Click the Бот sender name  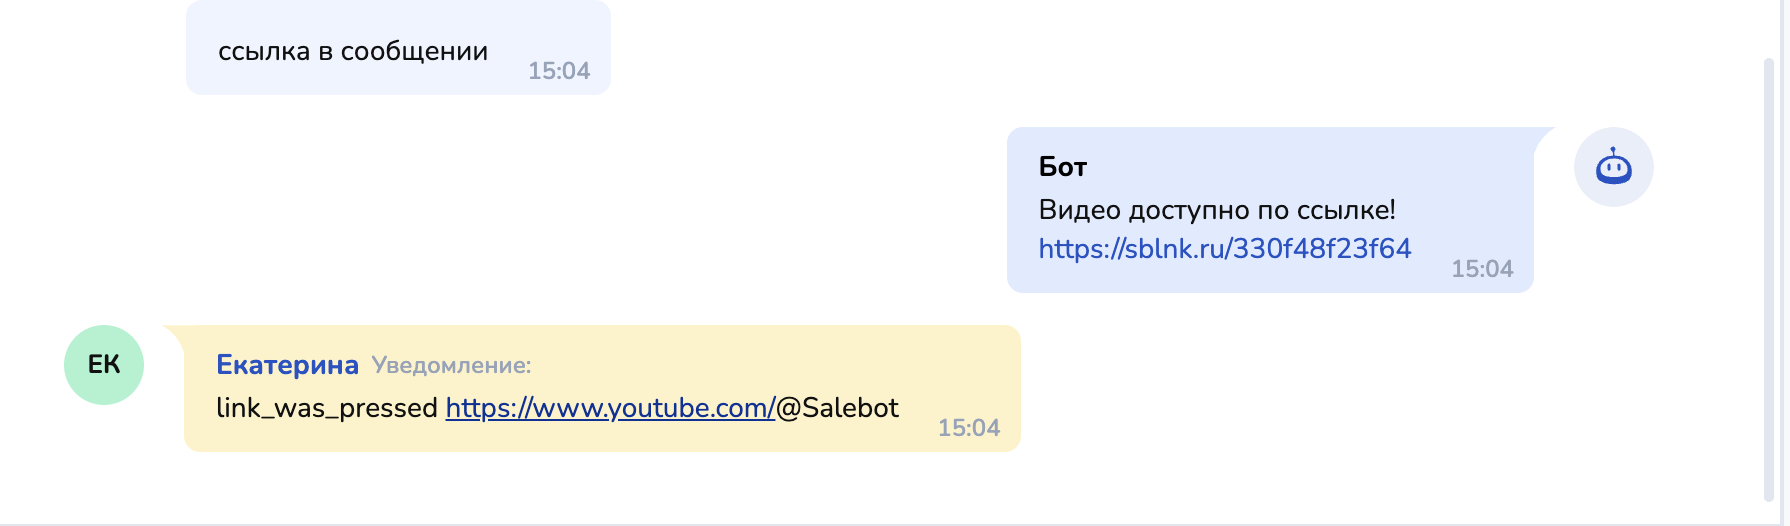(1062, 167)
